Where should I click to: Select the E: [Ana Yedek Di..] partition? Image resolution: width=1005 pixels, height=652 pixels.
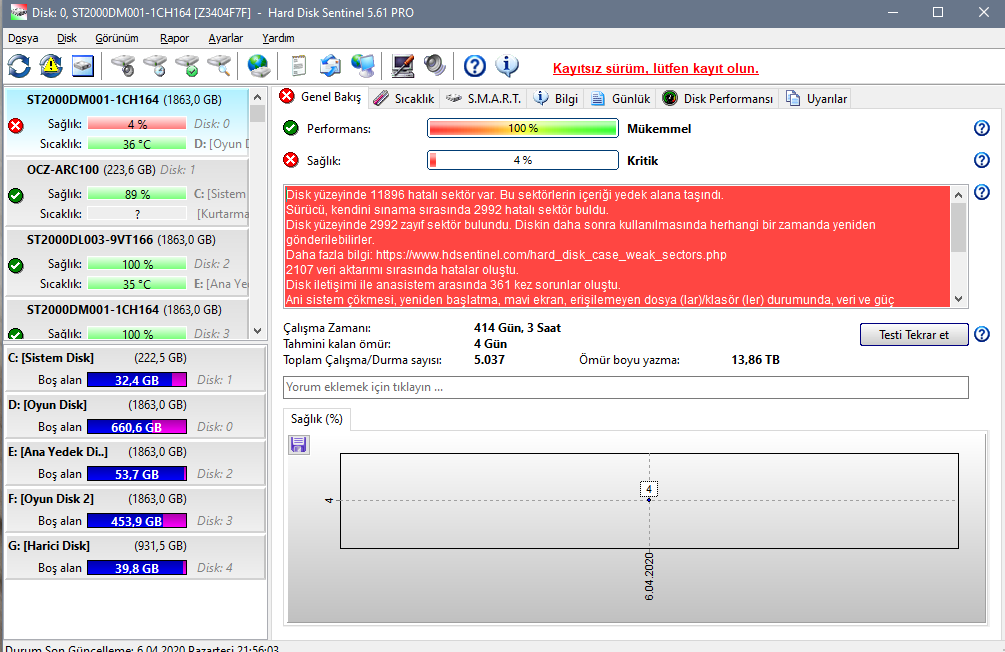pyautogui.click(x=135, y=462)
